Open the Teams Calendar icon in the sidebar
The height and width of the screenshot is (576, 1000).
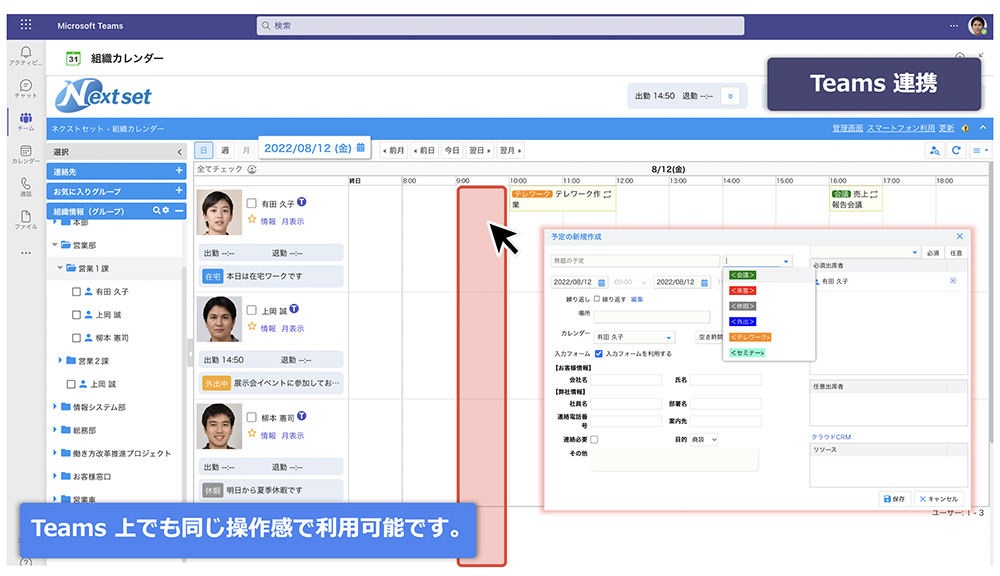[x=26, y=154]
